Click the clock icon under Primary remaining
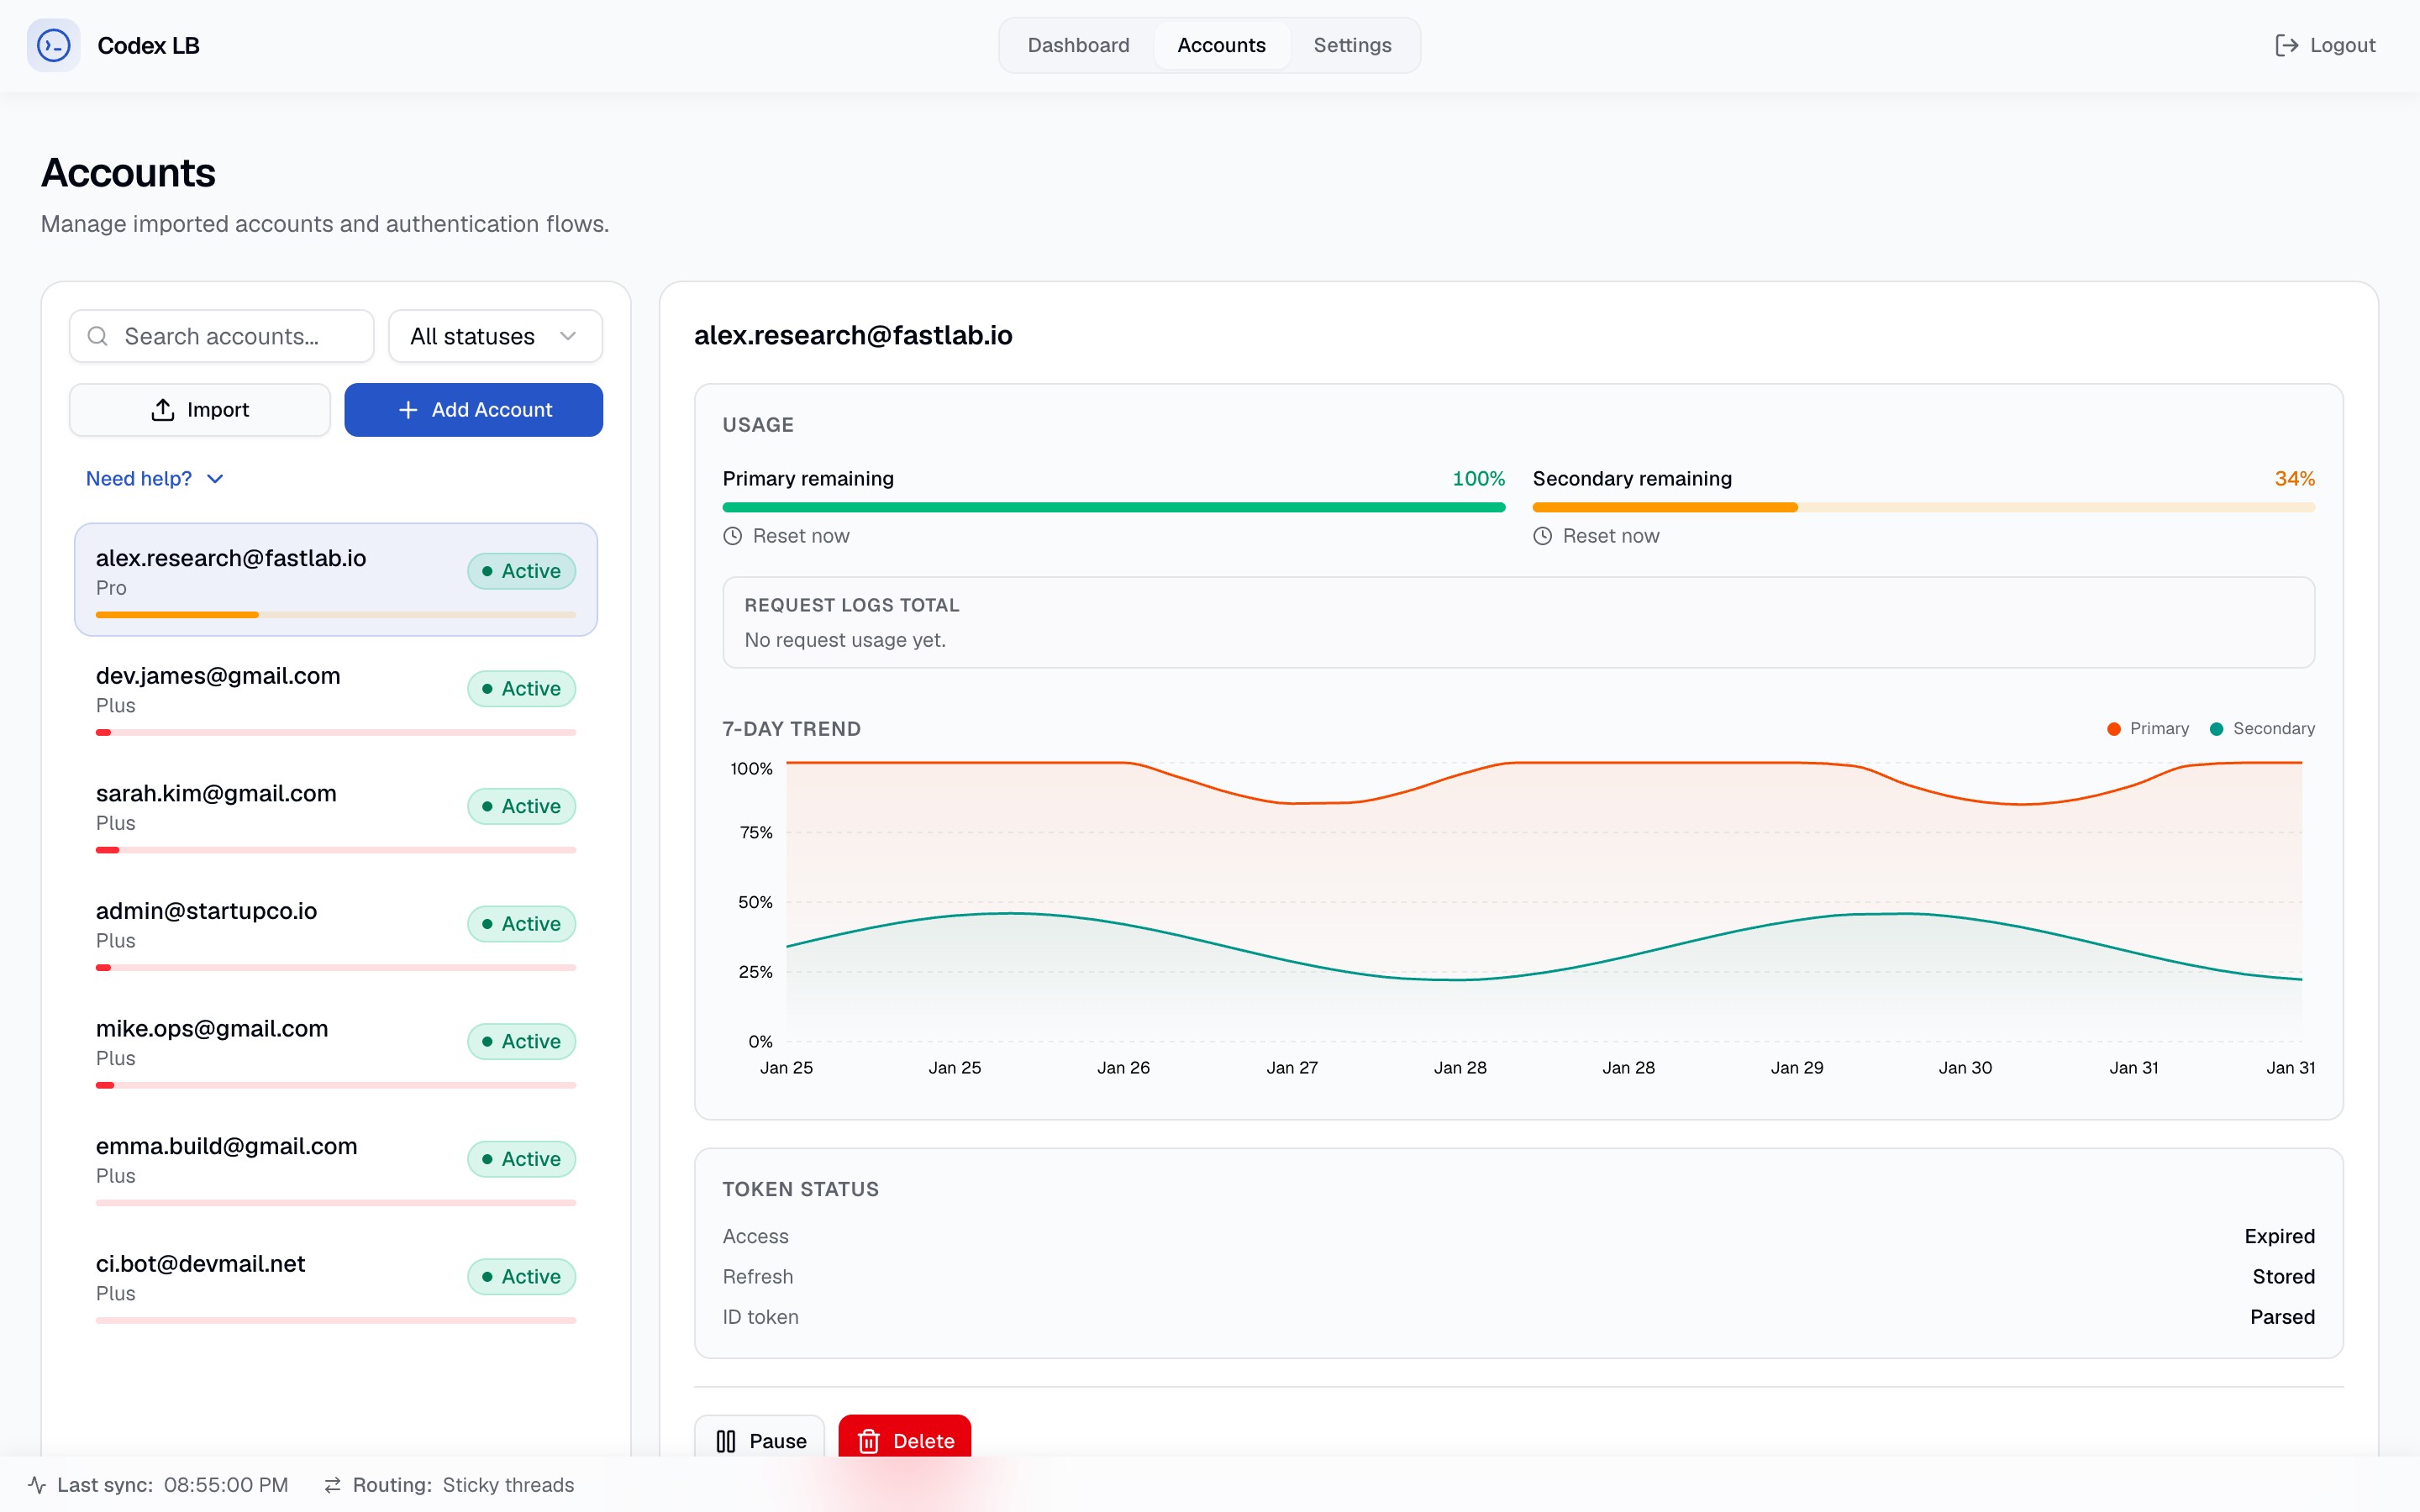This screenshot has height=1512, width=2420. point(733,536)
